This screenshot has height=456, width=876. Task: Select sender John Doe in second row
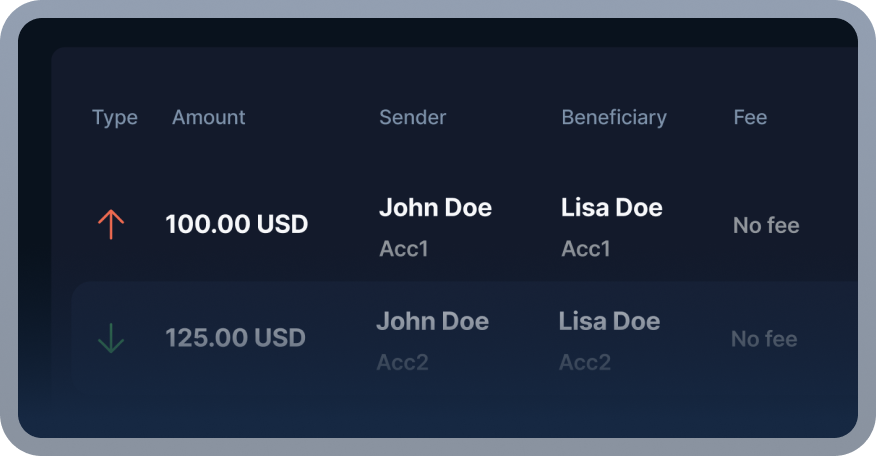433,321
